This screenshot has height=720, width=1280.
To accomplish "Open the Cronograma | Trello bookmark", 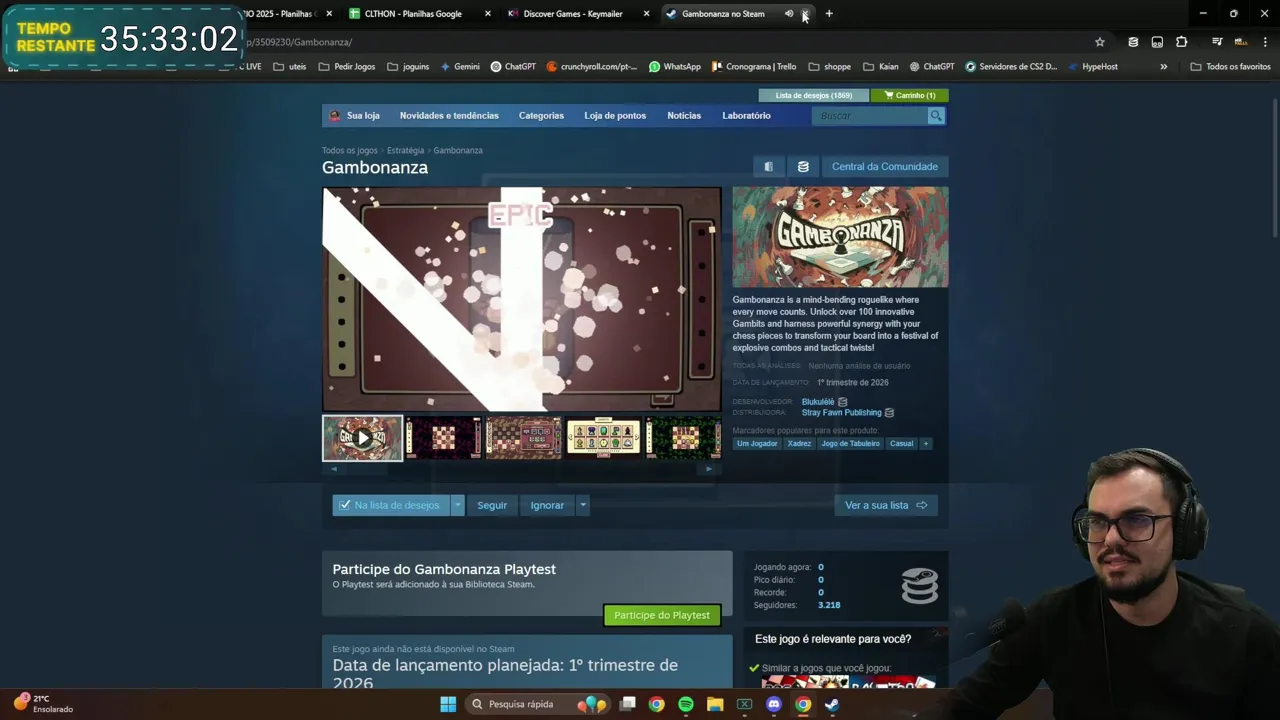I will pos(754,67).
